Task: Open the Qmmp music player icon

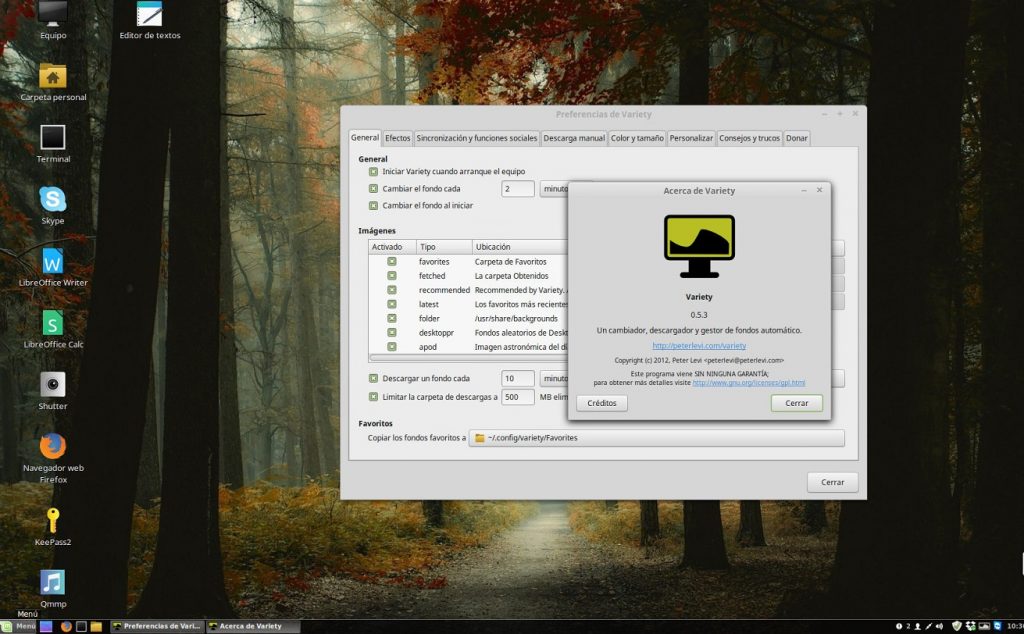Action: tap(53, 582)
